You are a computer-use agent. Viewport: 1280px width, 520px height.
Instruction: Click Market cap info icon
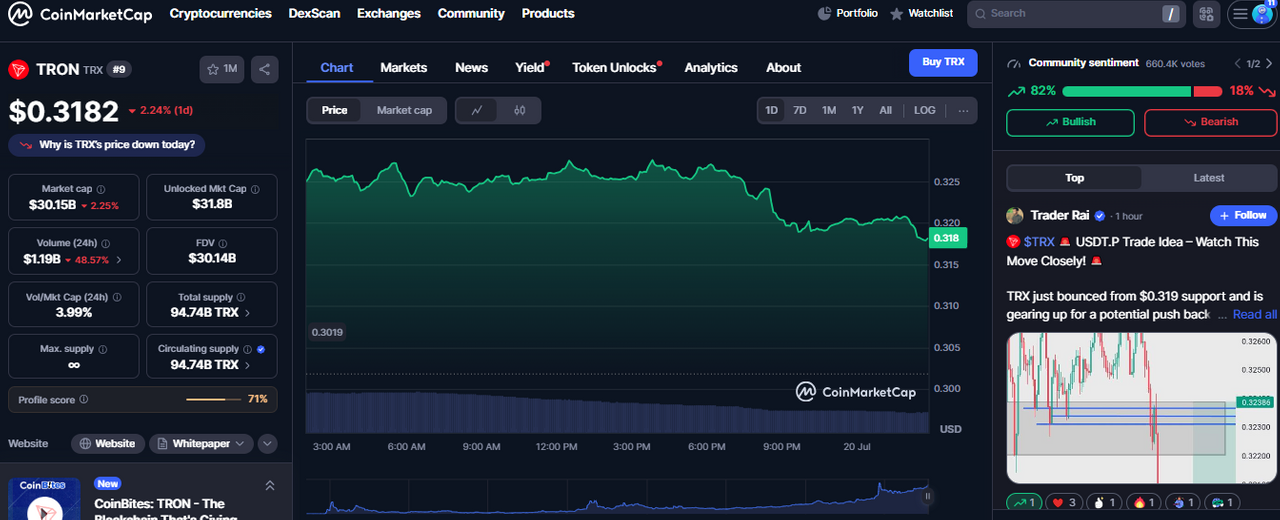click(101, 189)
